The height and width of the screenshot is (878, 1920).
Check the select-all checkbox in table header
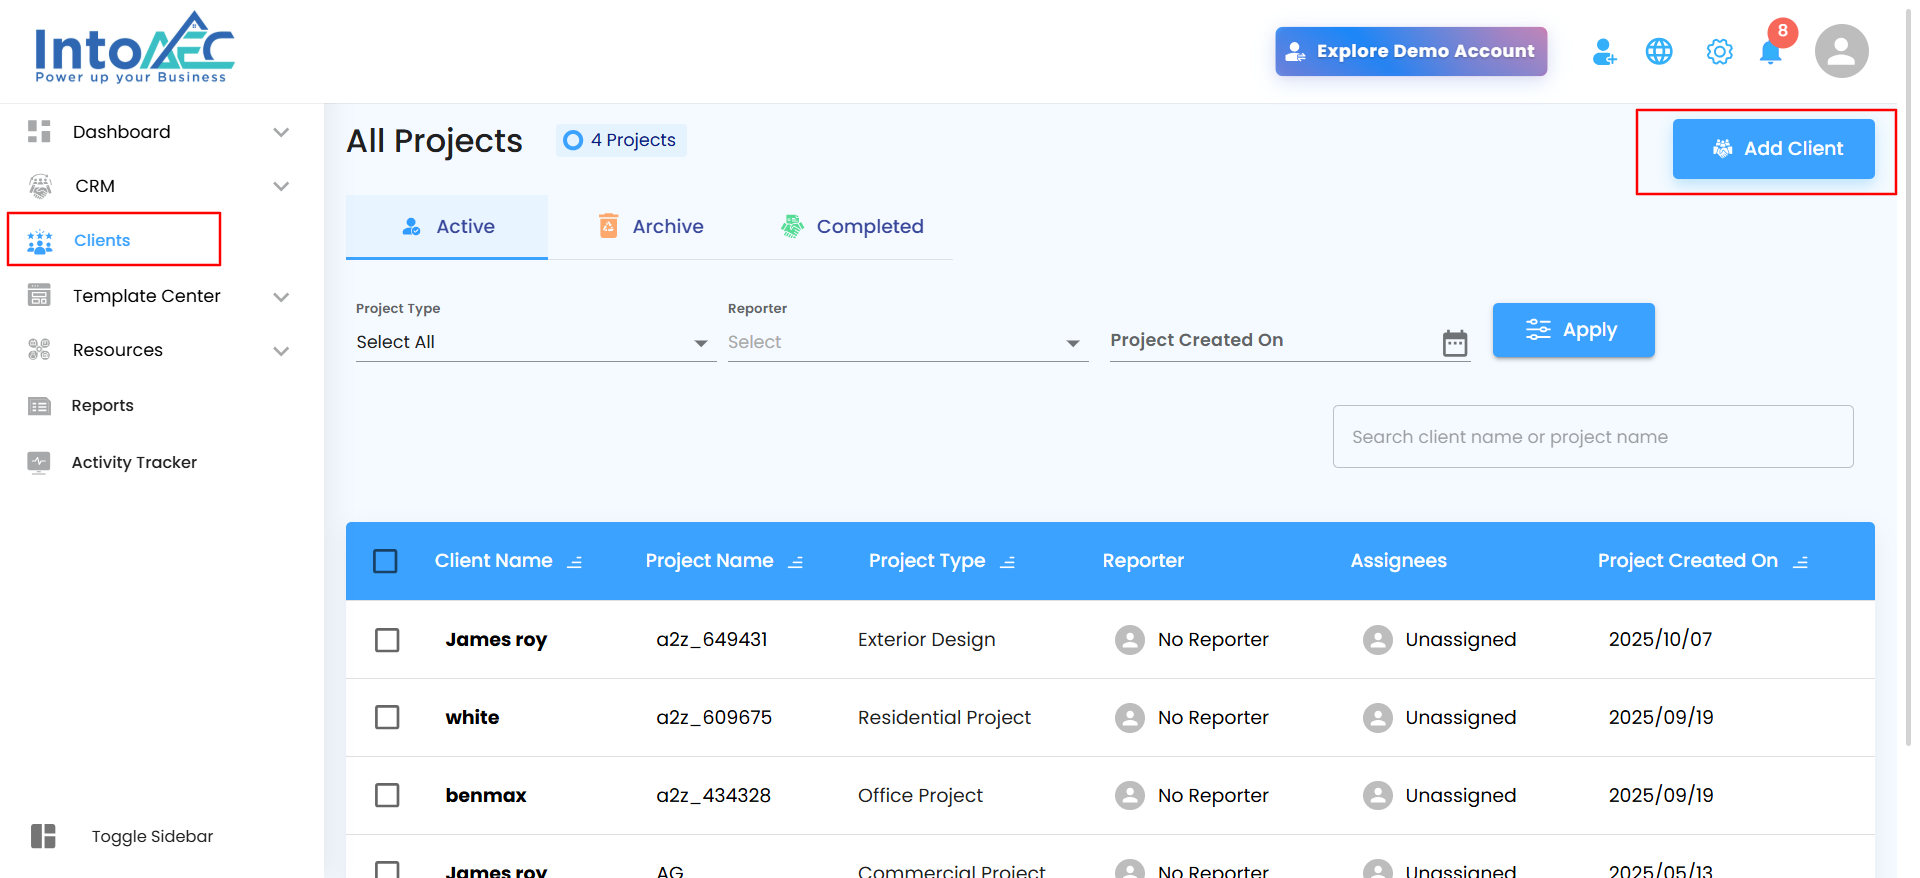385,561
